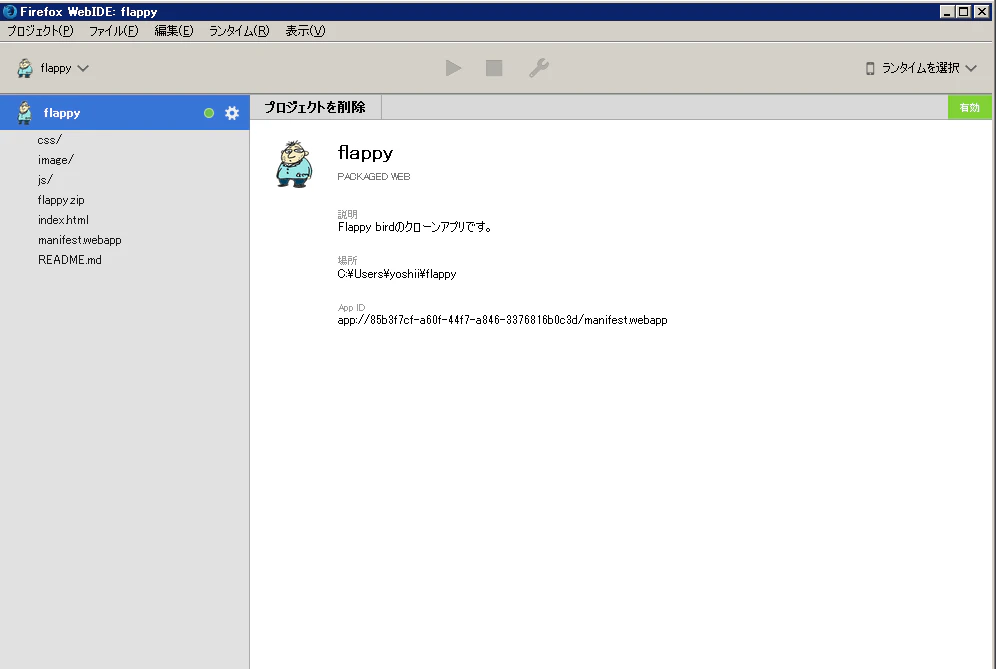Image resolution: width=996 pixels, height=669 pixels.
Task: Click the path C:¥Users¥yoshii¥flappy
Action: coord(397,274)
